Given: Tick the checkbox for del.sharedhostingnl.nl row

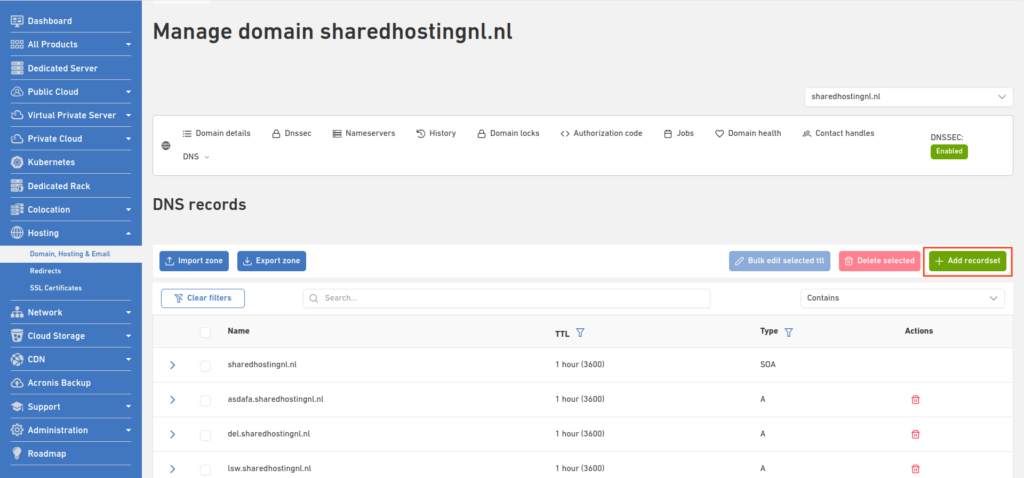Looking at the screenshot, I should [x=206, y=434].
